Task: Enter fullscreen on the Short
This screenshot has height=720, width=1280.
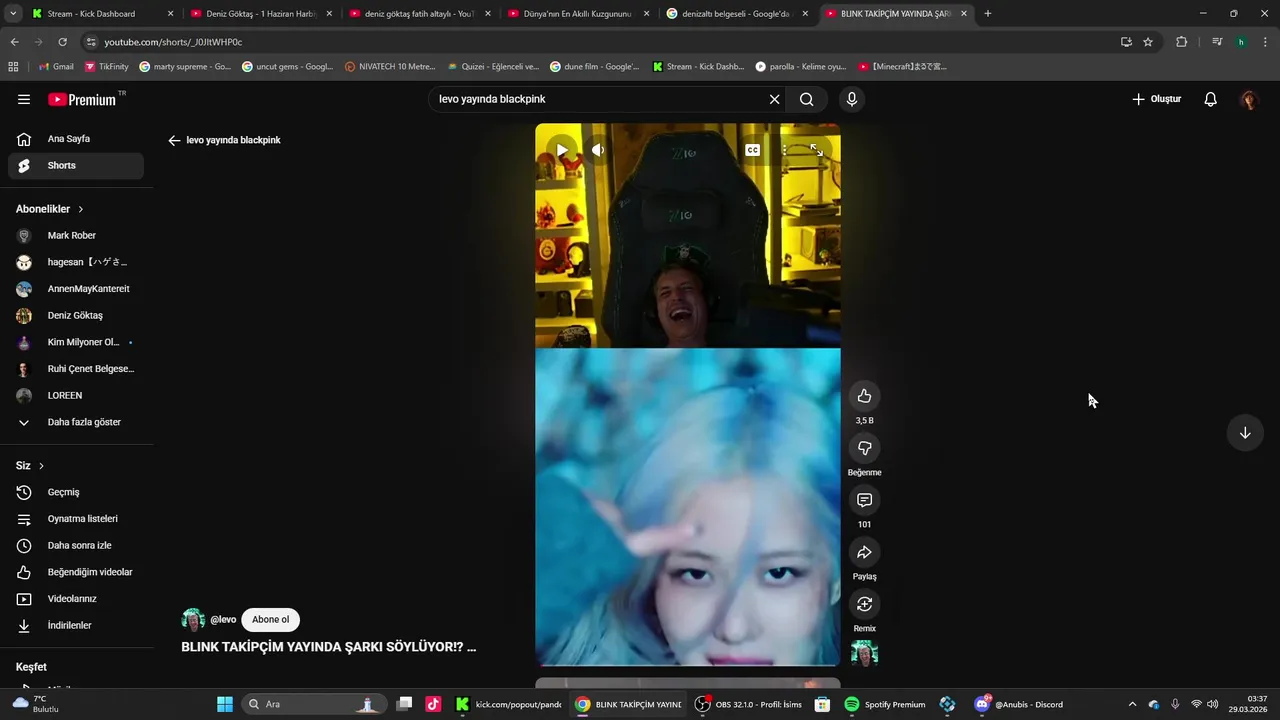Action: coord(816,150)
